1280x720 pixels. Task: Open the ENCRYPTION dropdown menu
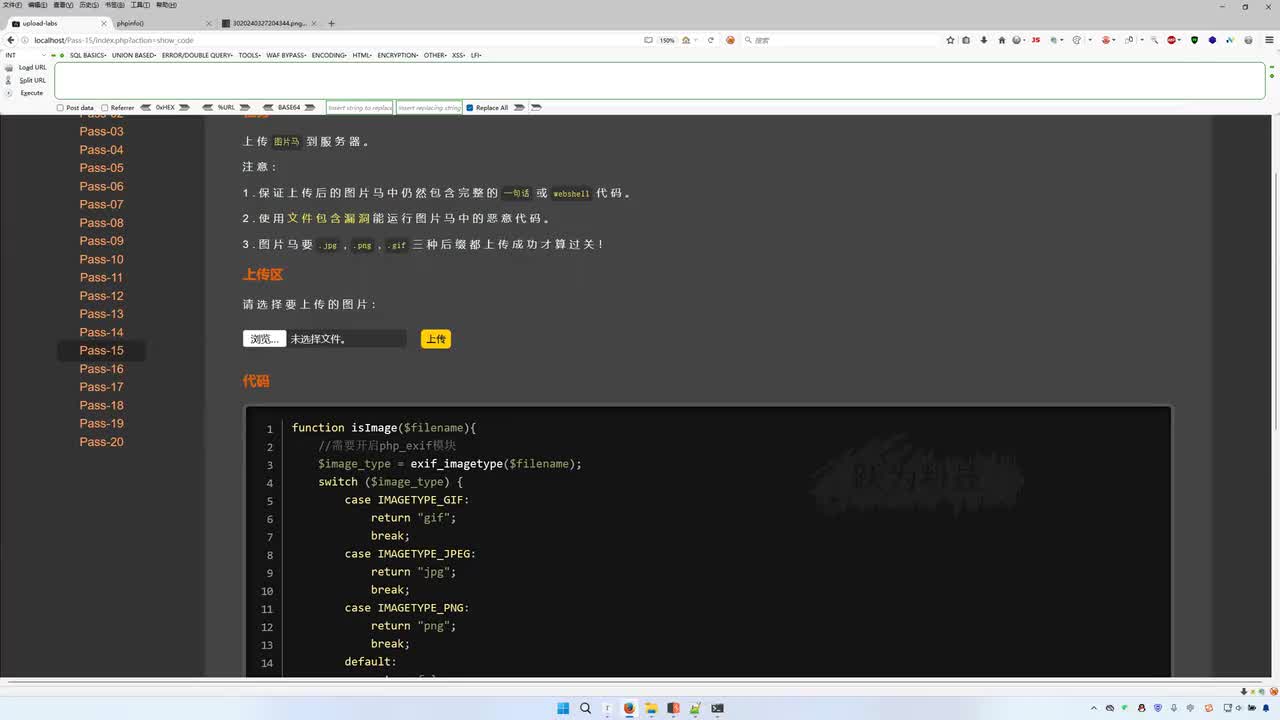(399, 55)
